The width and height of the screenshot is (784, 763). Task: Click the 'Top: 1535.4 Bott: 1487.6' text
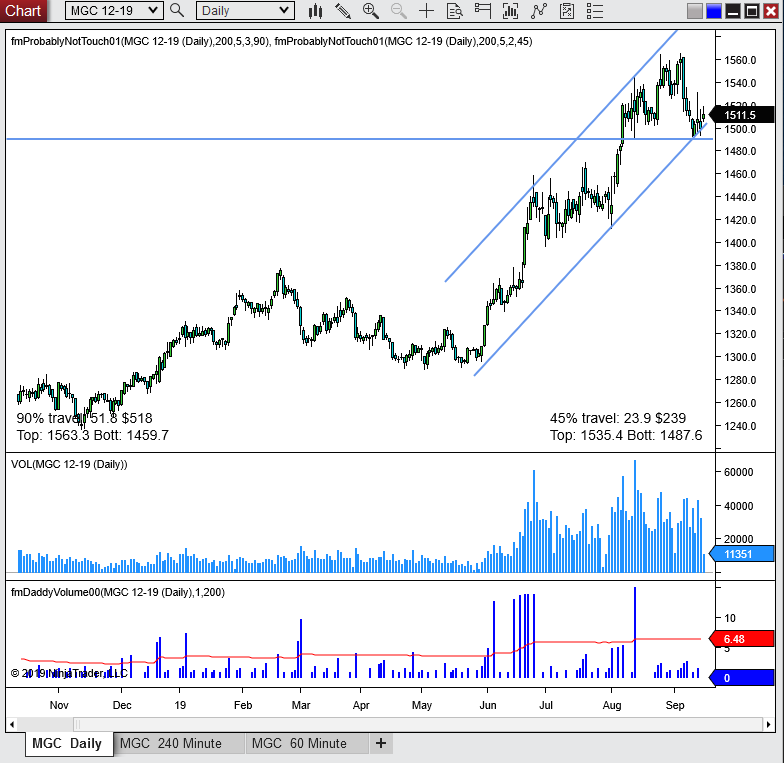(x=626, y=436)
